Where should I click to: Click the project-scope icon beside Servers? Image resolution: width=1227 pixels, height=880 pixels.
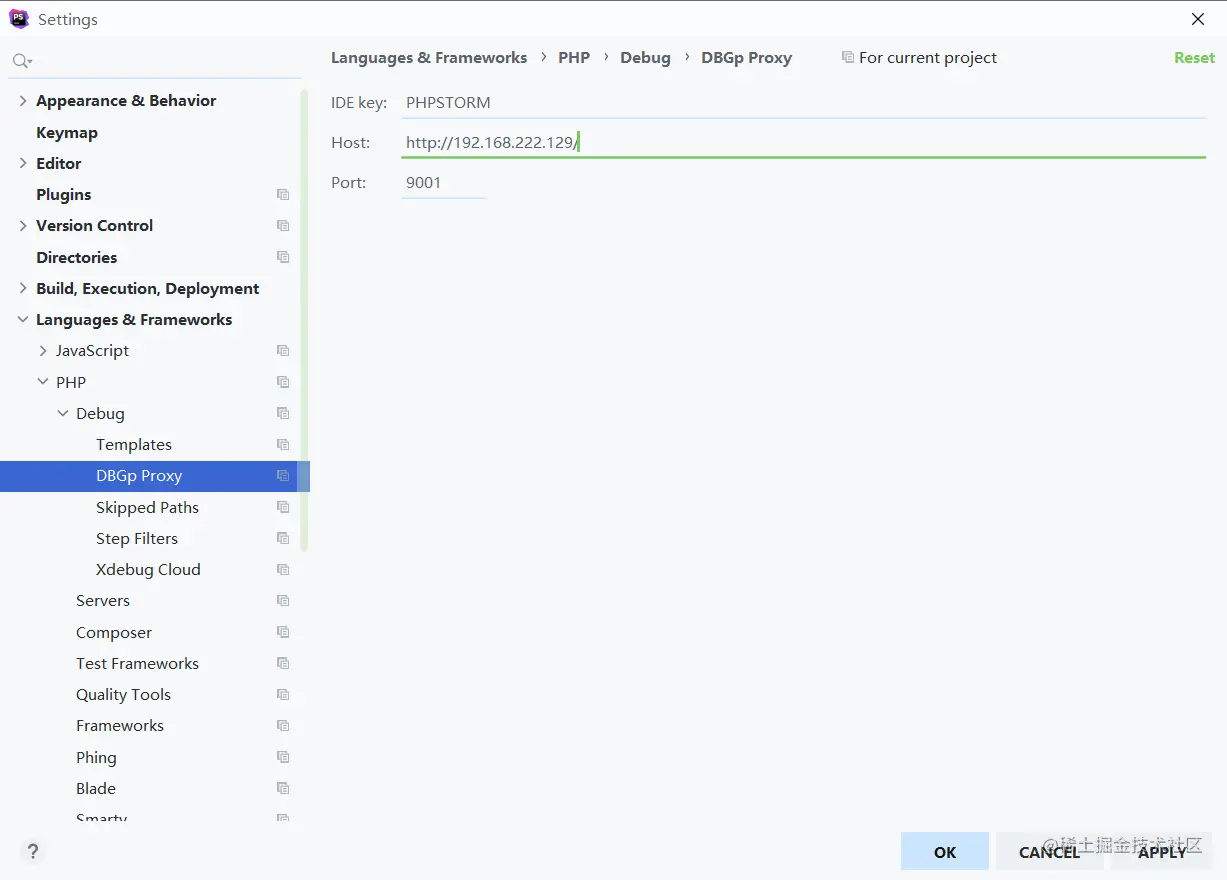[x=283, y=601]
